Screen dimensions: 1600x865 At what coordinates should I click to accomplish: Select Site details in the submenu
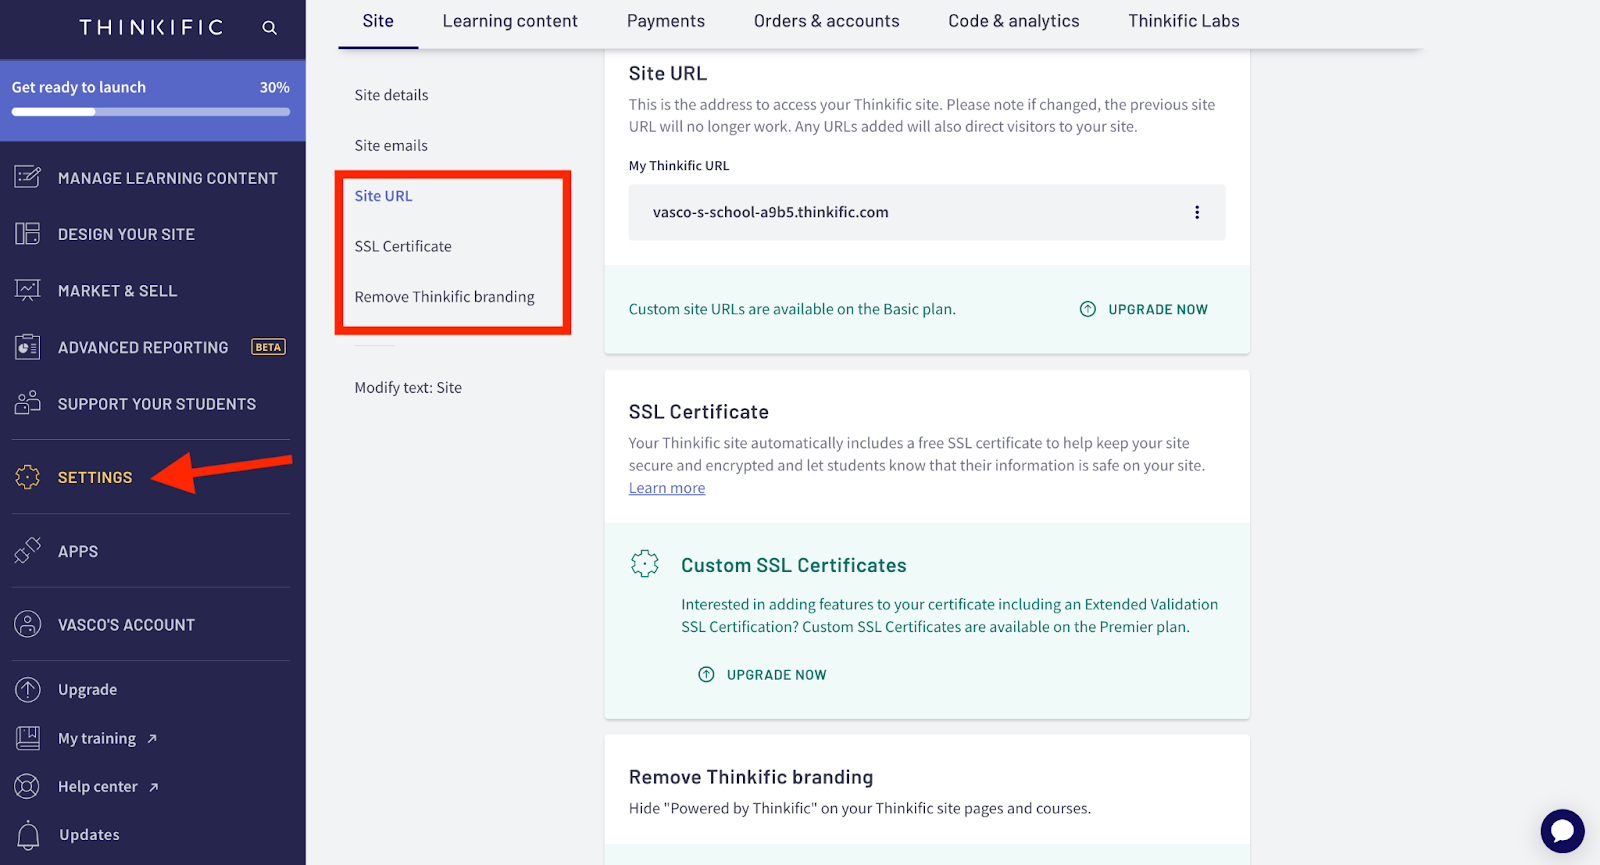pyautogui.click(x=391, y=95)
